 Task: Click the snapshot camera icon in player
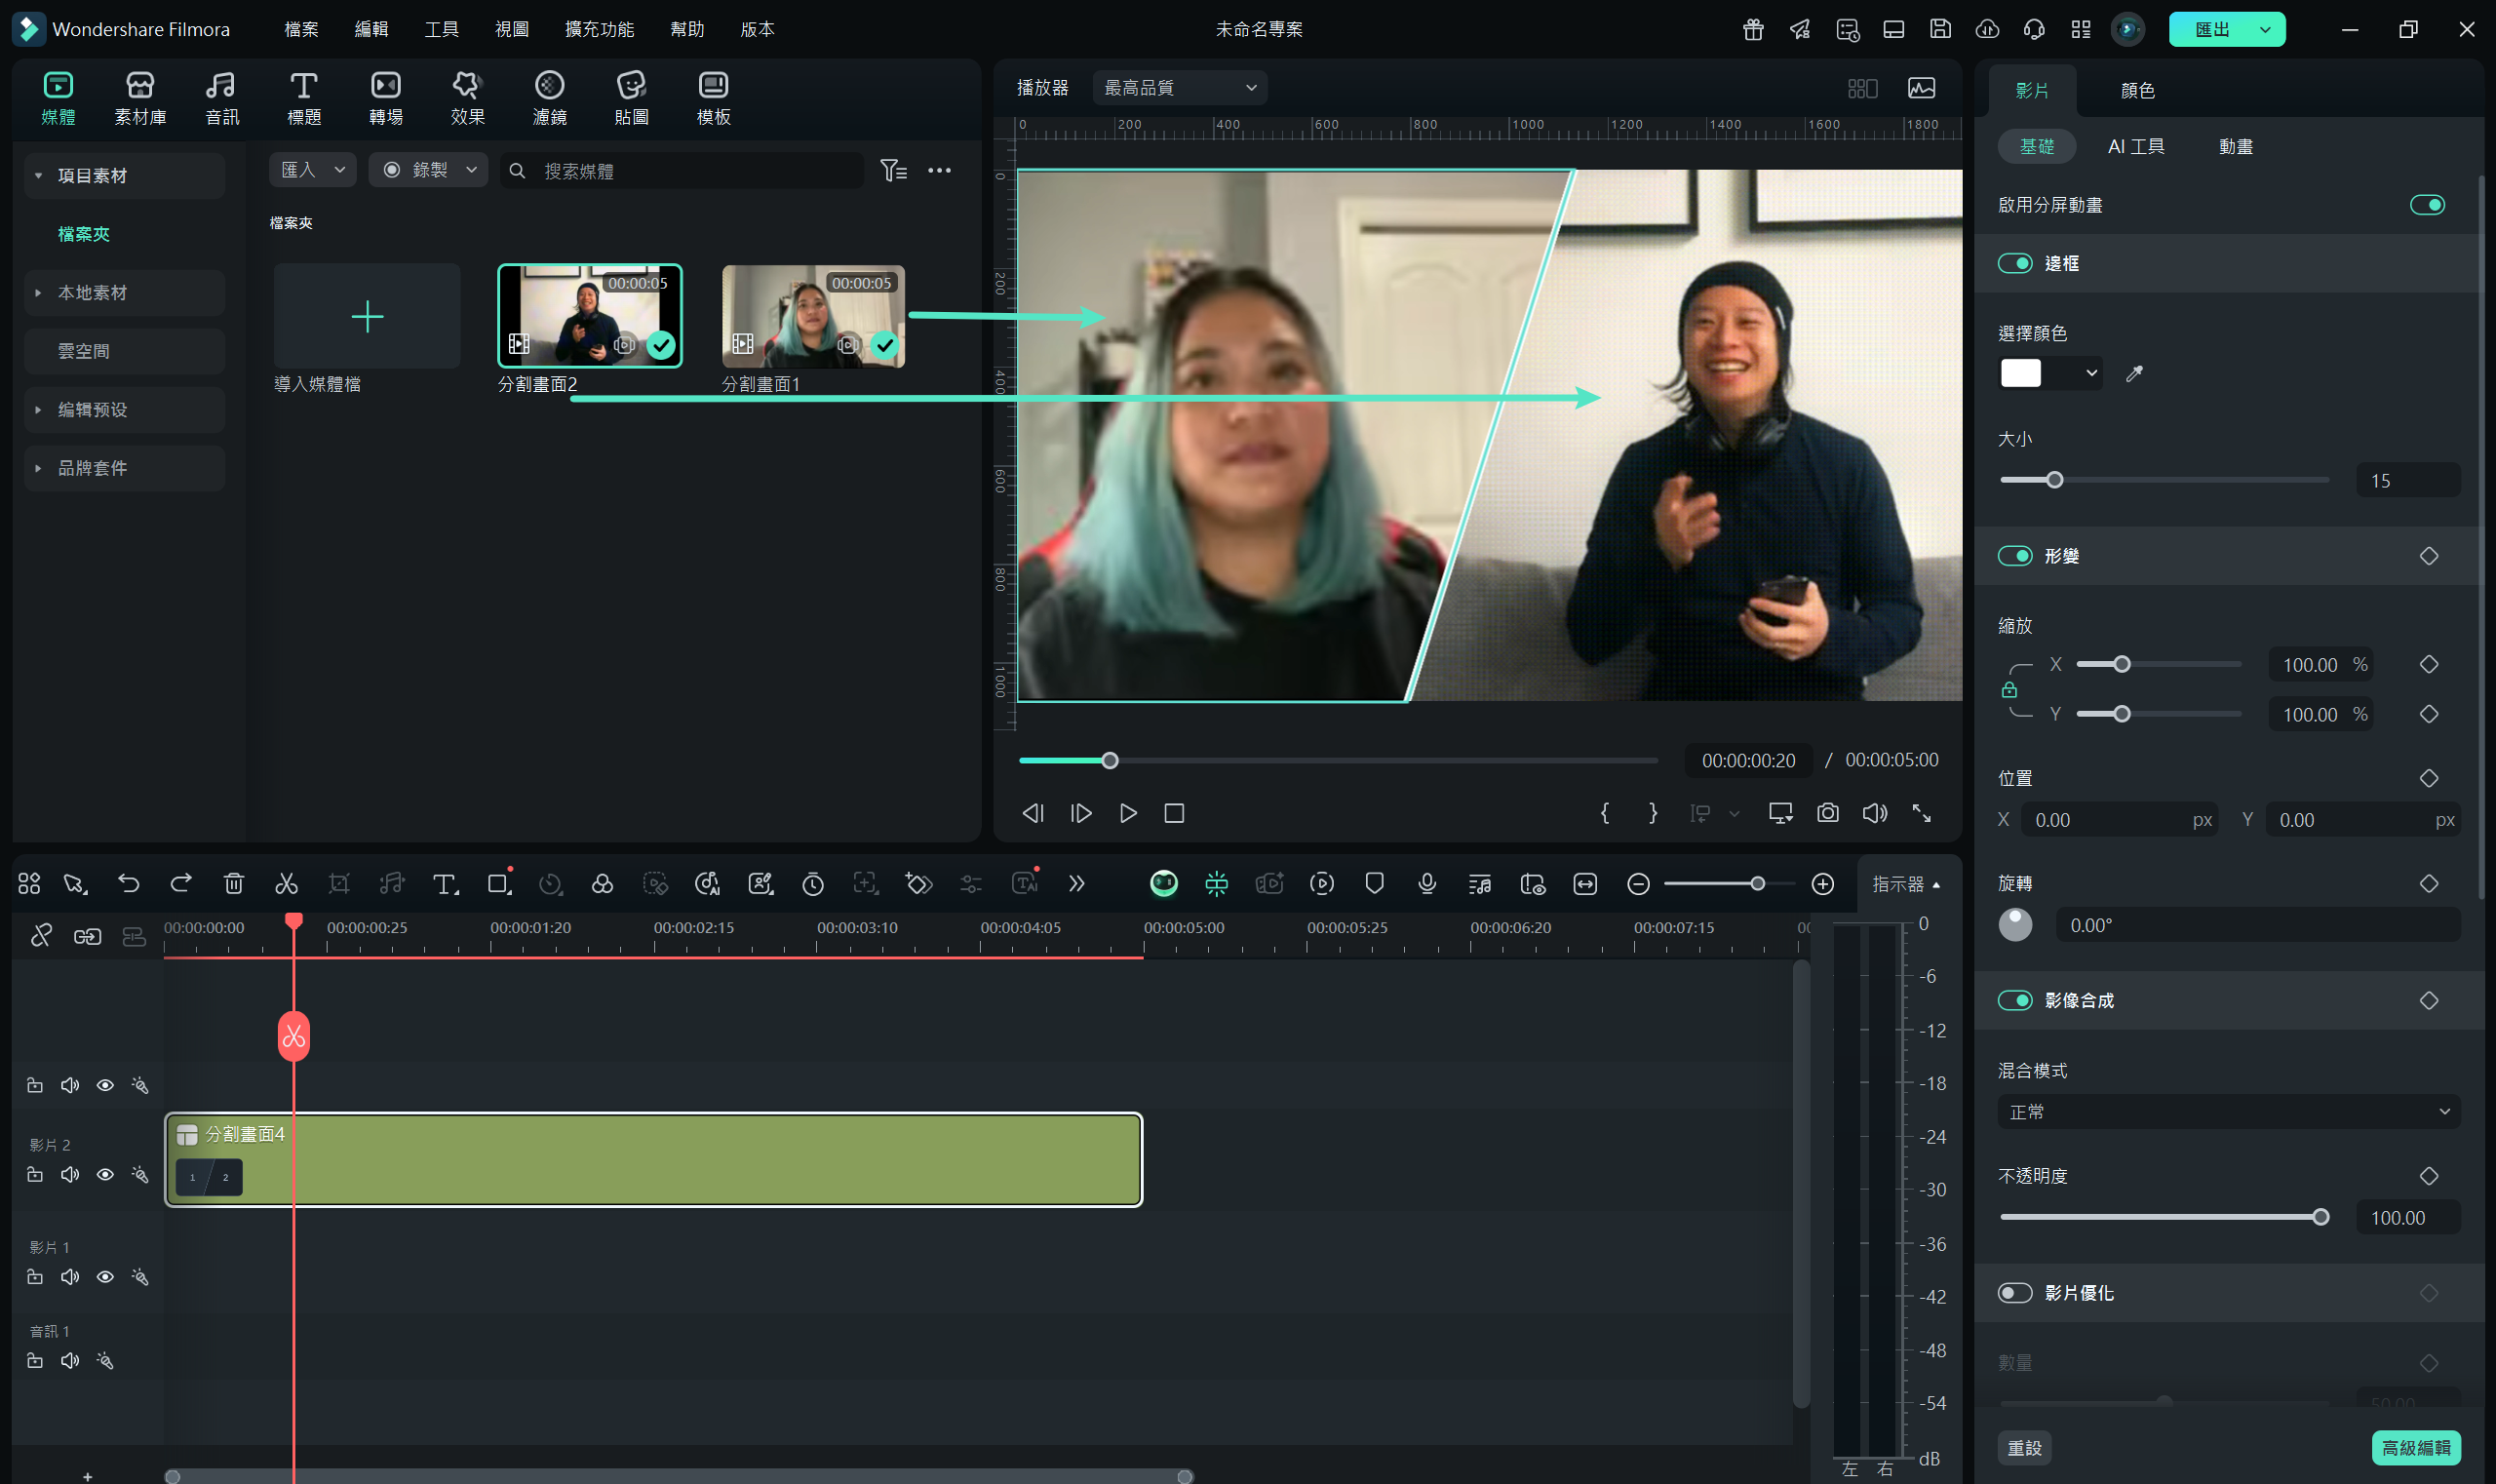pyautogui.click(x=1828, y=813)
